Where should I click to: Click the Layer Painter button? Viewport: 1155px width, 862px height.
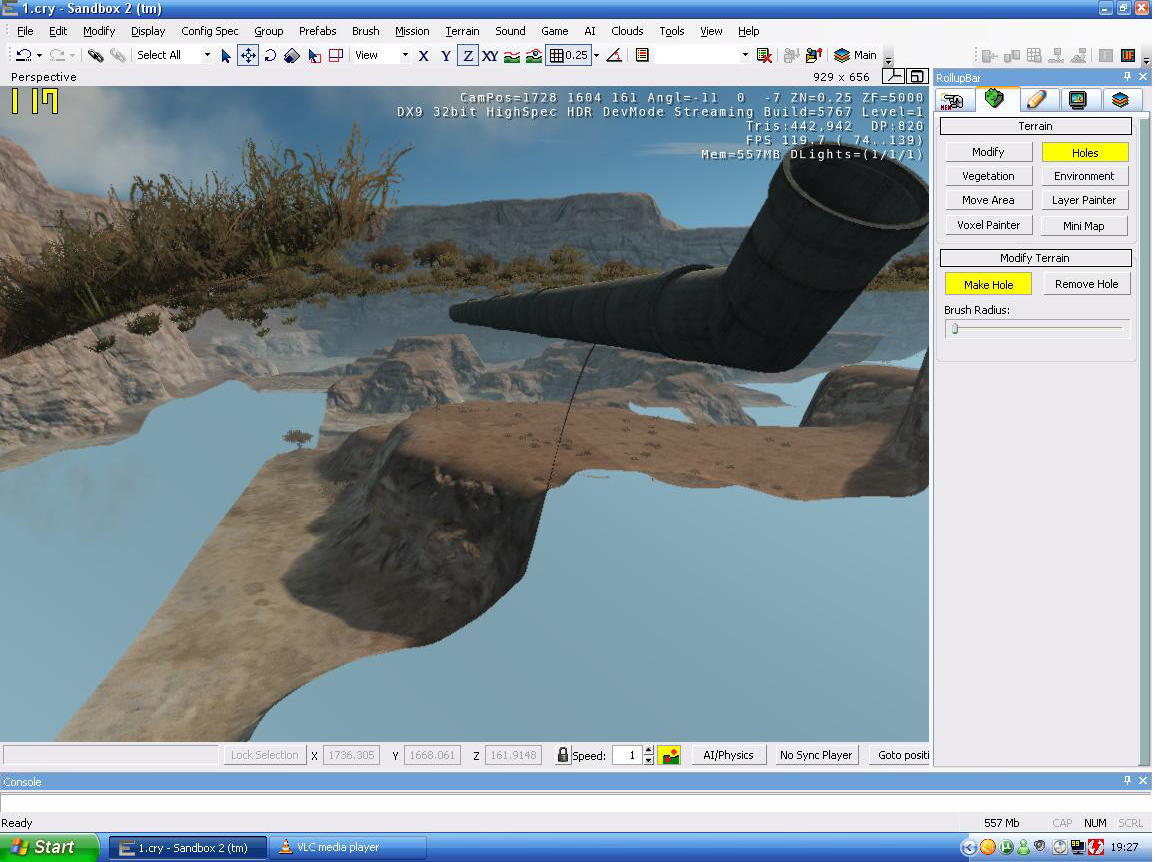pos(1084,200)
